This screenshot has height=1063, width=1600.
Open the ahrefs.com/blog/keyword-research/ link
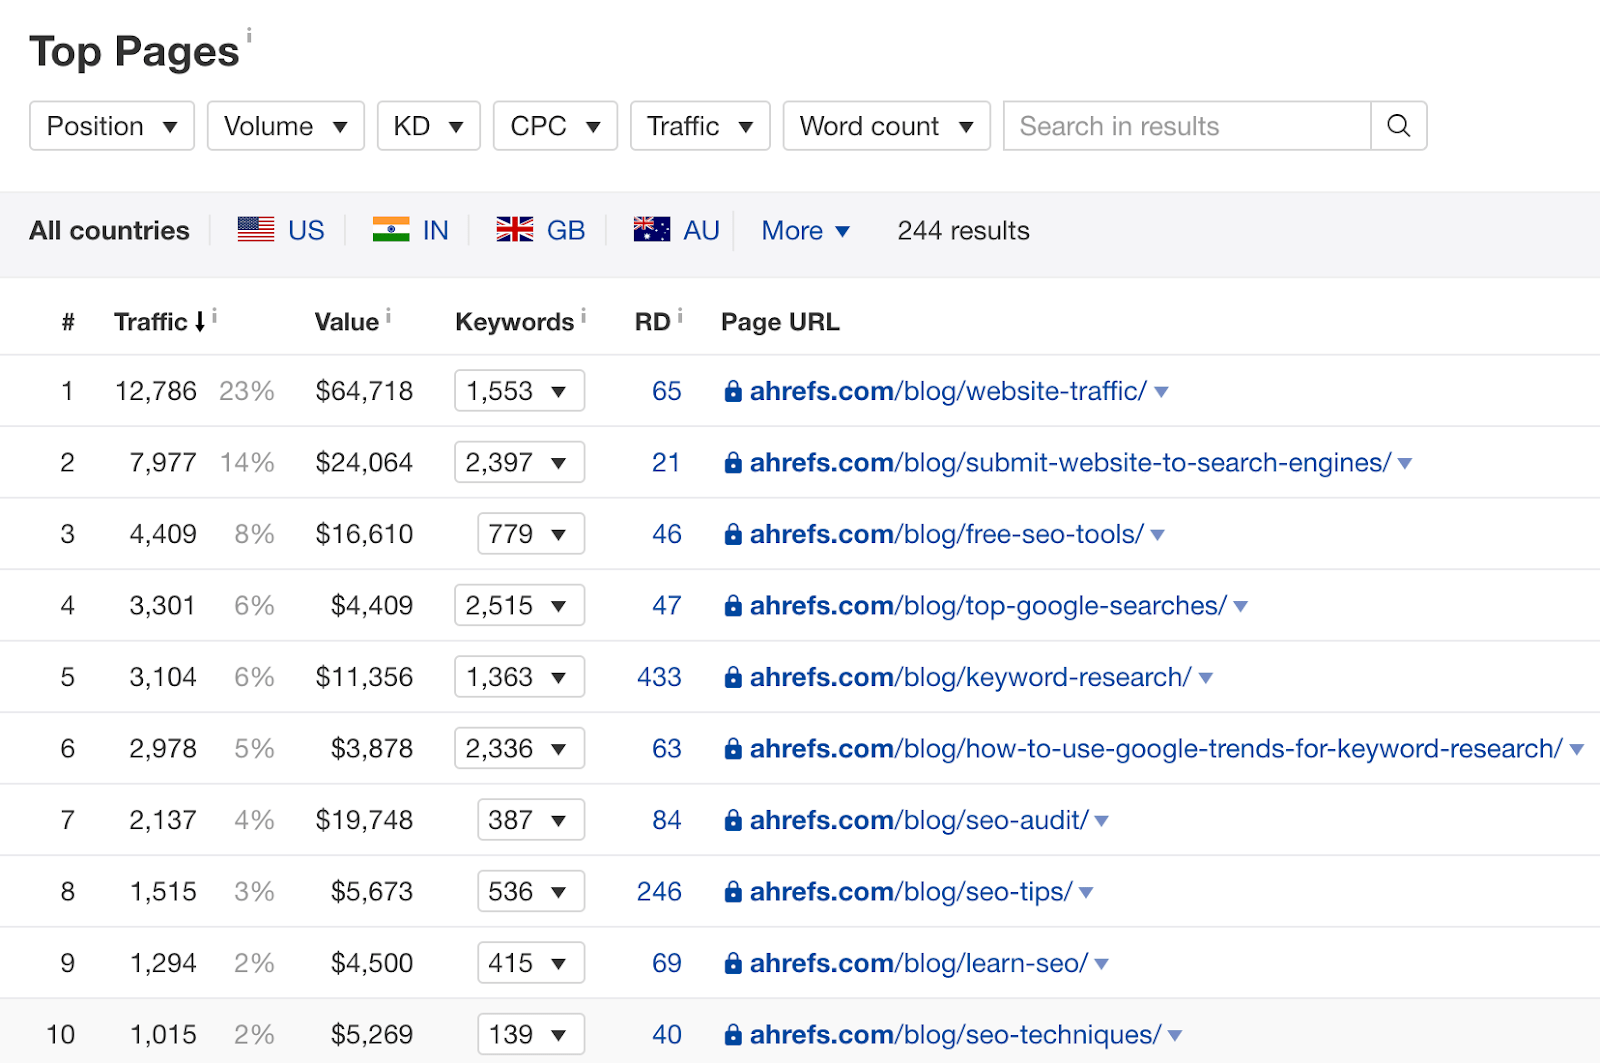(x=969, y=677)
